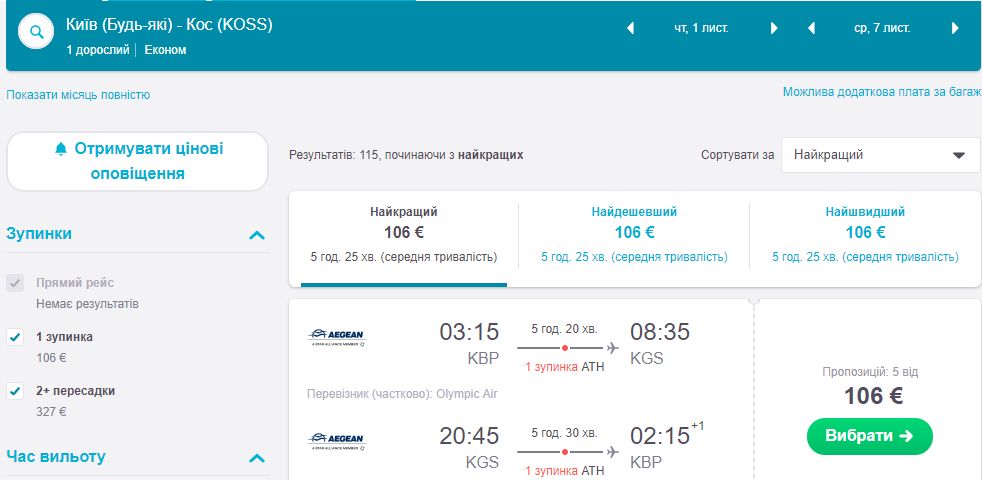Screen dimensions: 982x480
Task: Click Aegean logo on return flight
Action: pyautogui.click(x=337, y=442)
